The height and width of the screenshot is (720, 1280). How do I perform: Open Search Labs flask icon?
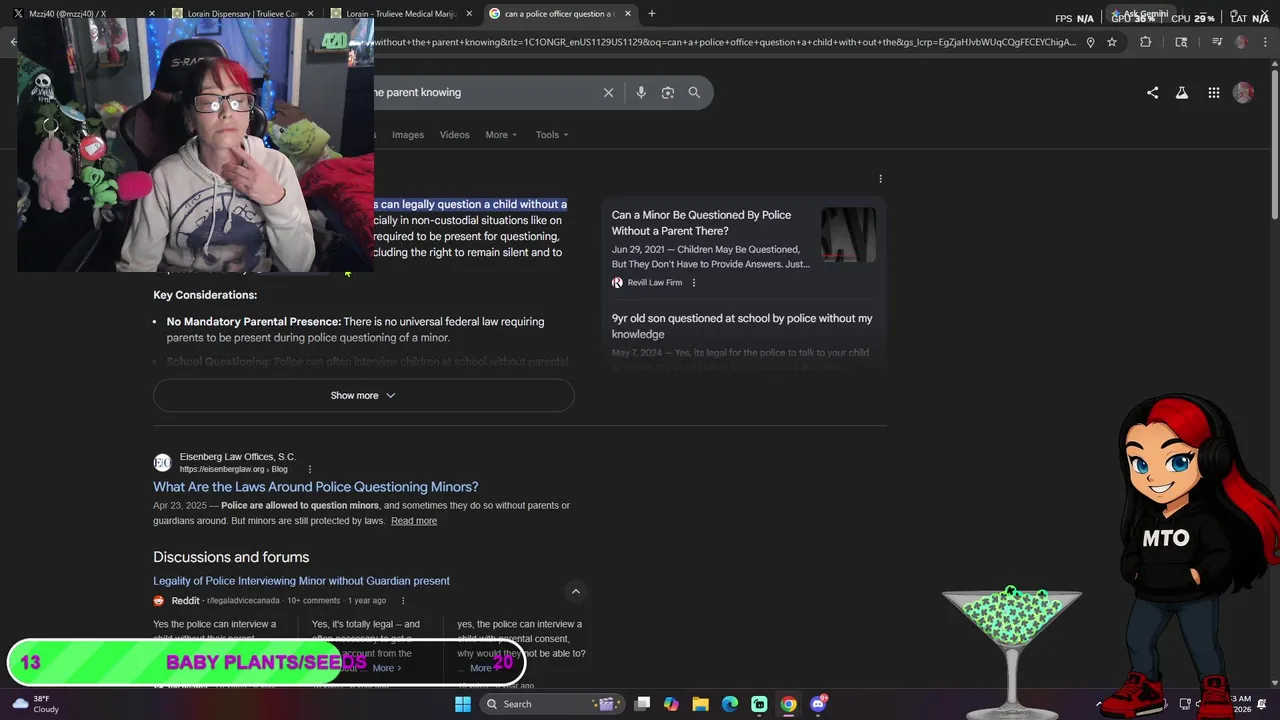coord(1182,92)
